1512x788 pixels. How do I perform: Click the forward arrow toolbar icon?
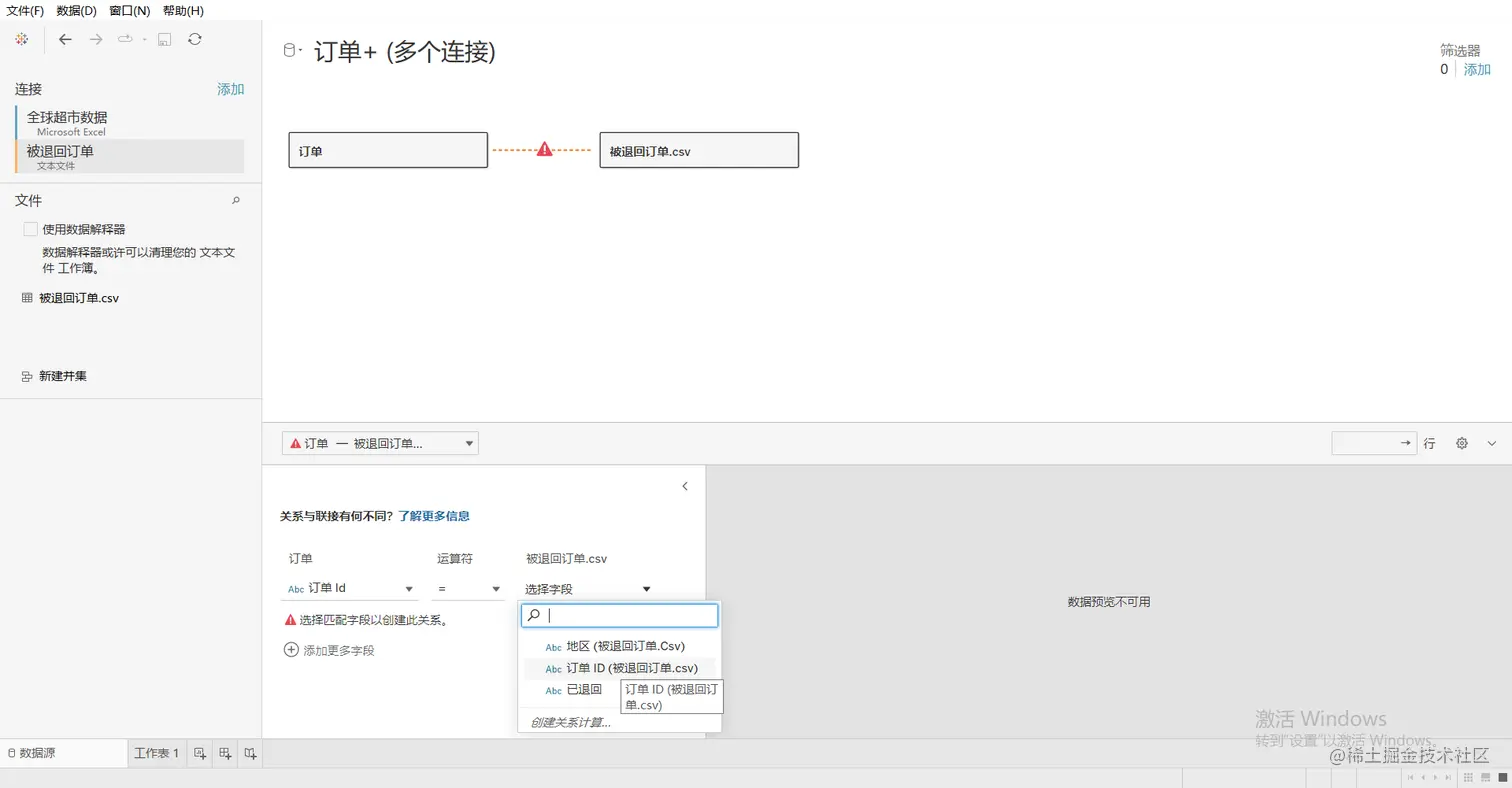pos(96,39)
